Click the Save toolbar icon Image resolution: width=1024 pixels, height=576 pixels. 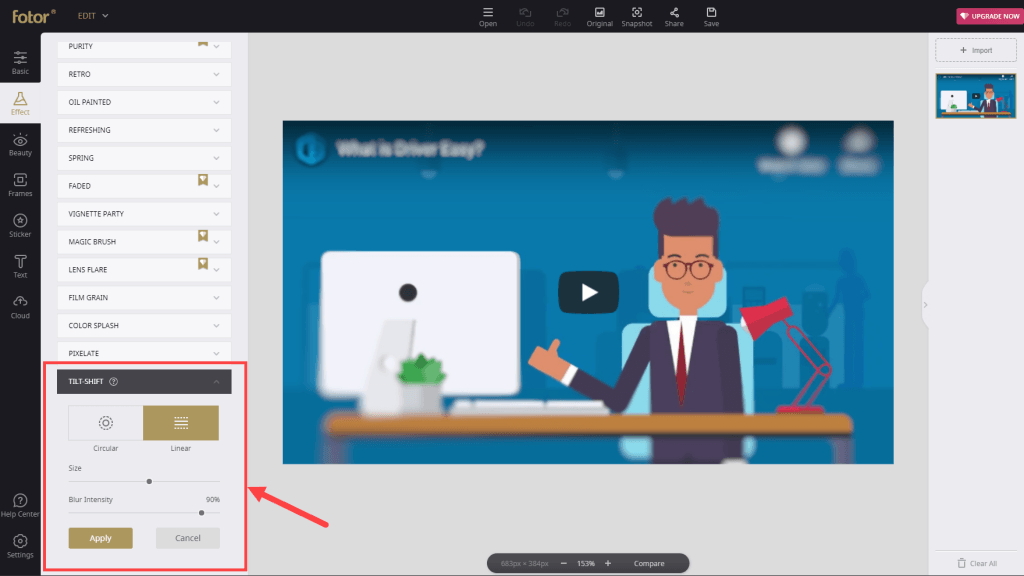711,17
